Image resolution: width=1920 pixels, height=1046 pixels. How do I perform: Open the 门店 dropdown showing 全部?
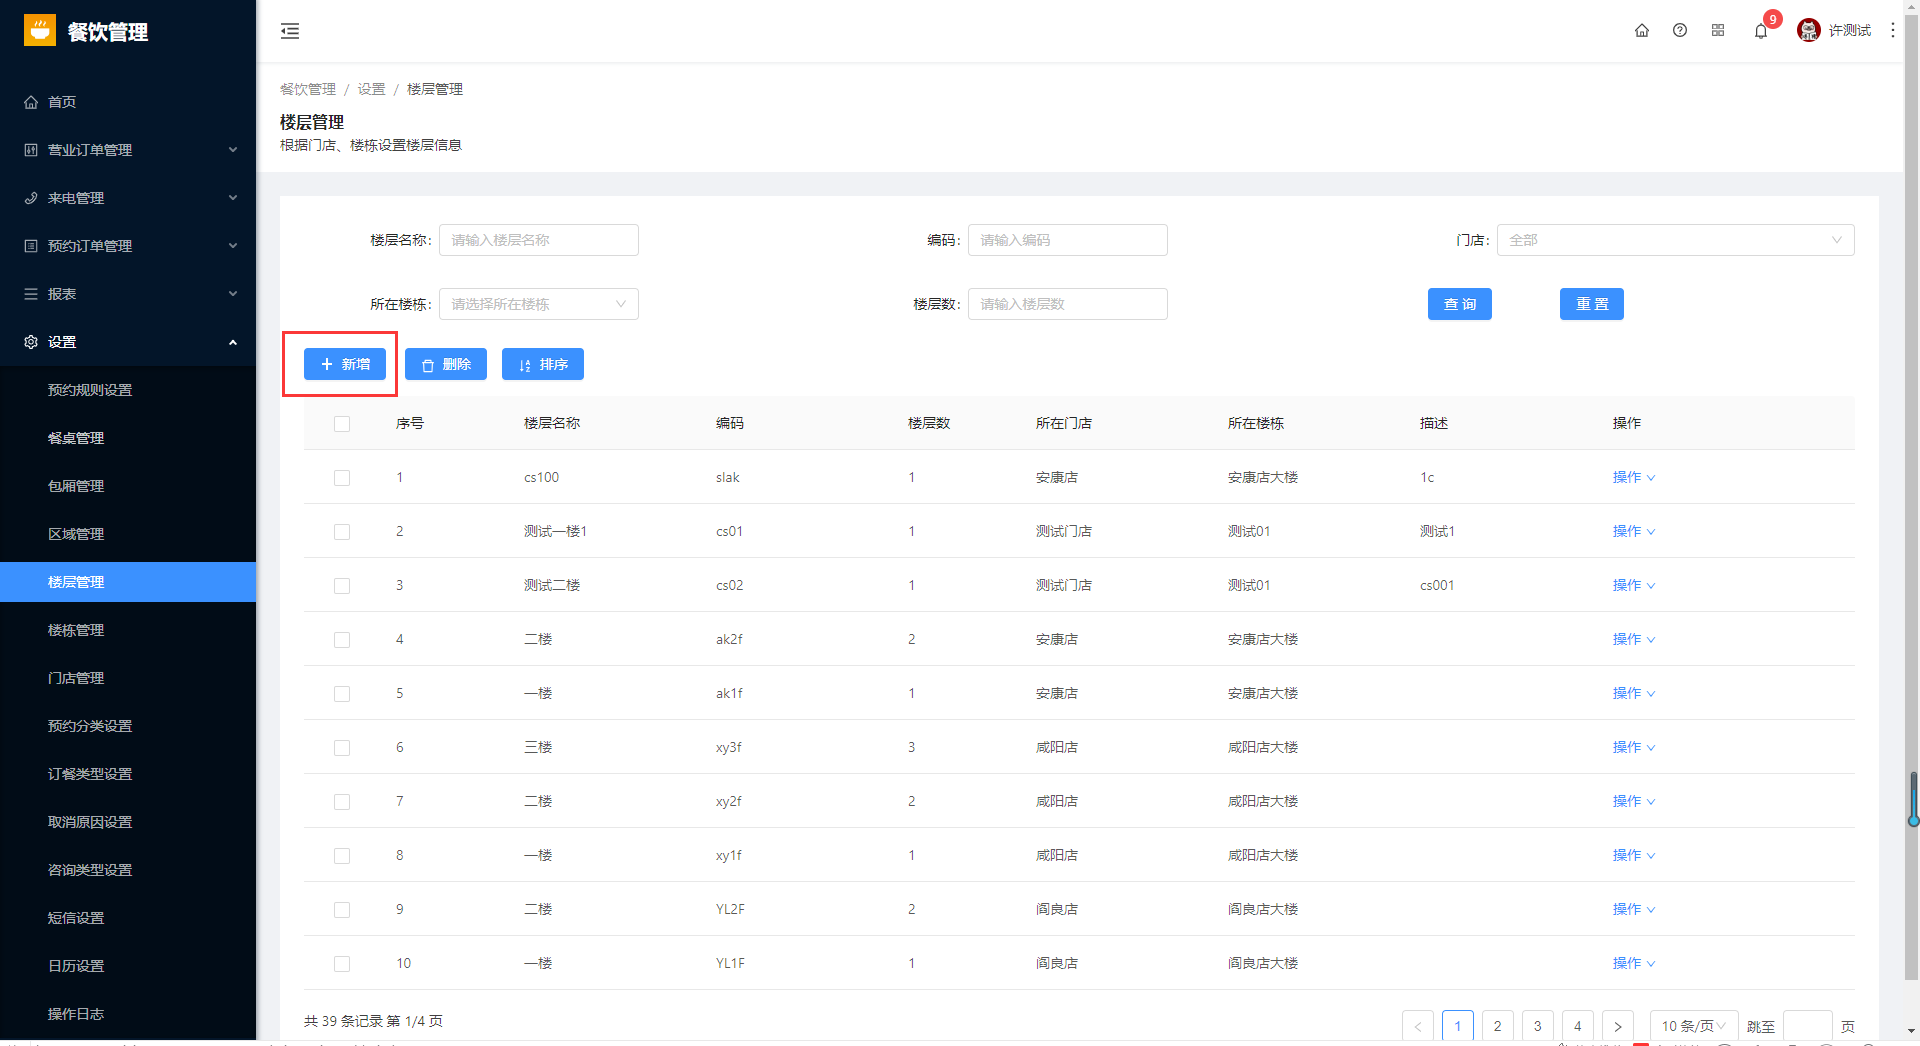pos(1675,240)
